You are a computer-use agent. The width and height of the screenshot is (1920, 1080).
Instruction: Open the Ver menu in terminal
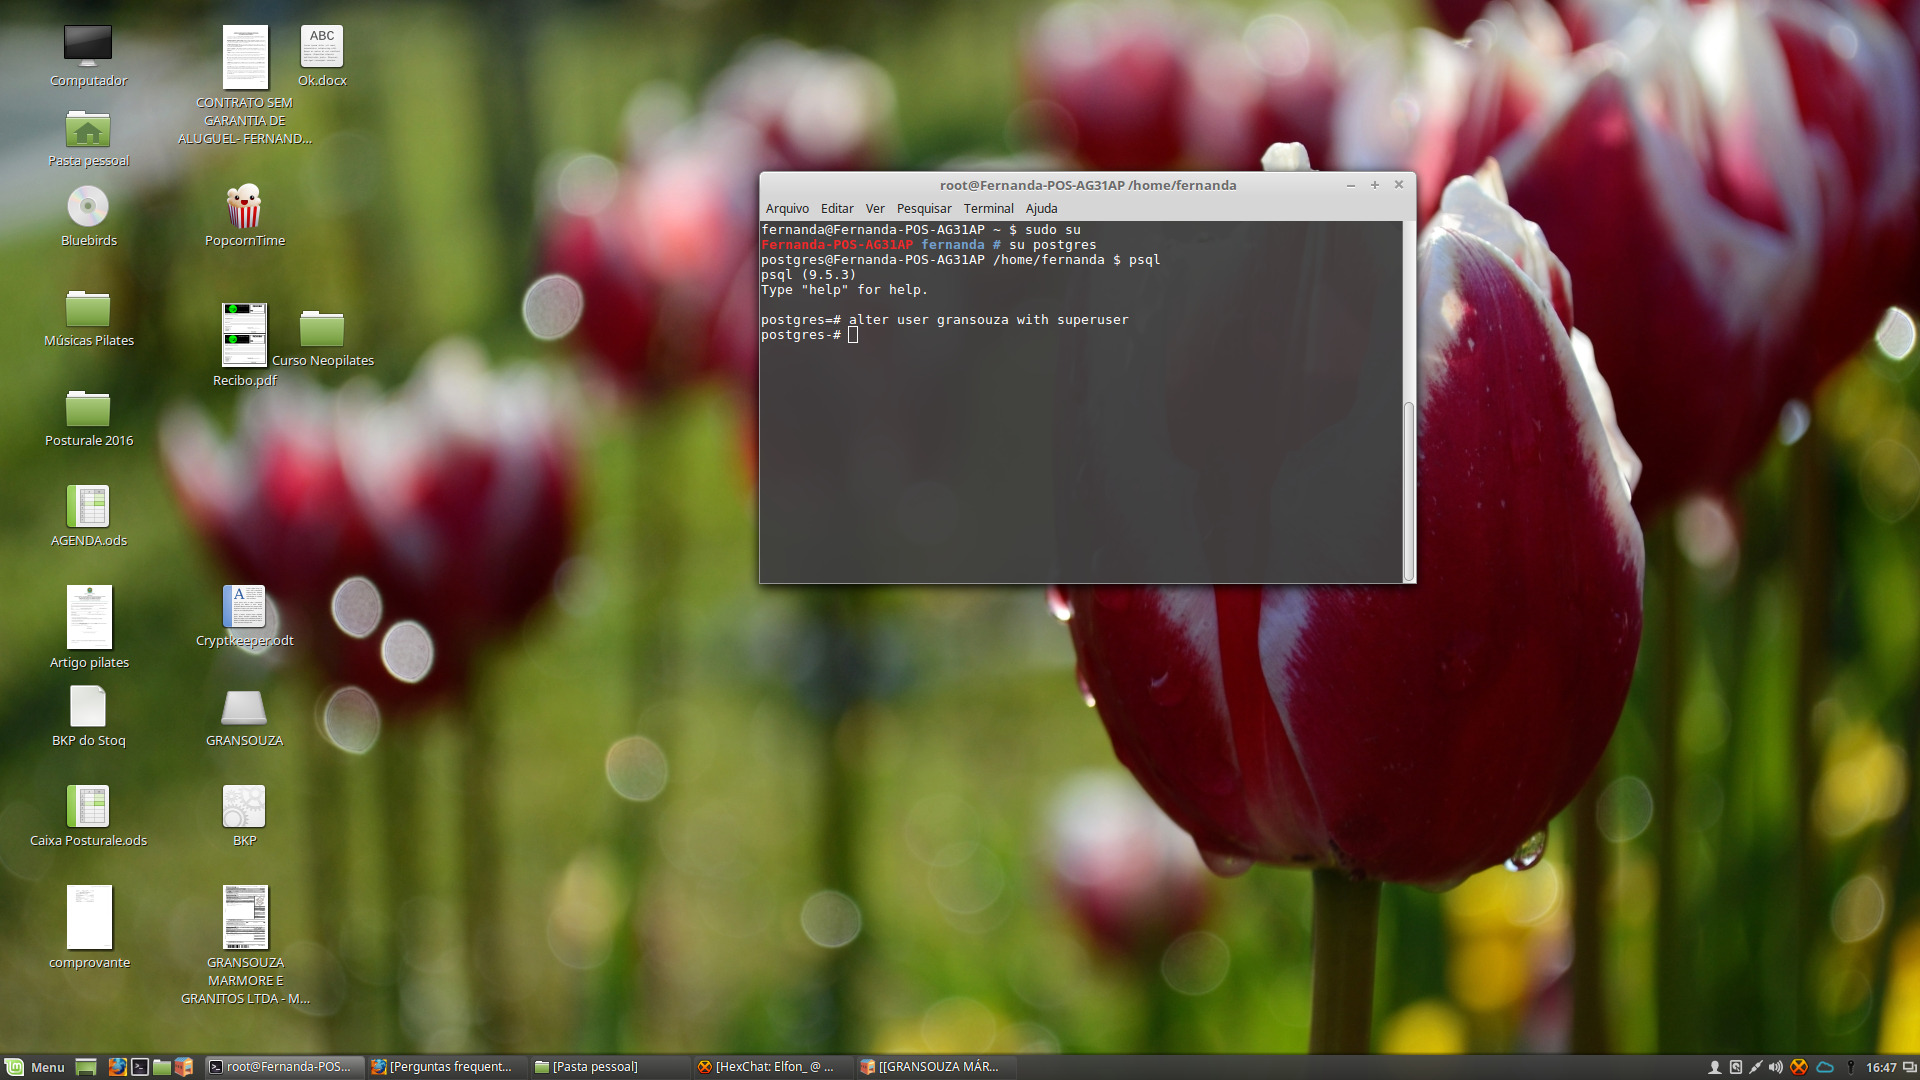coord(875,208)
